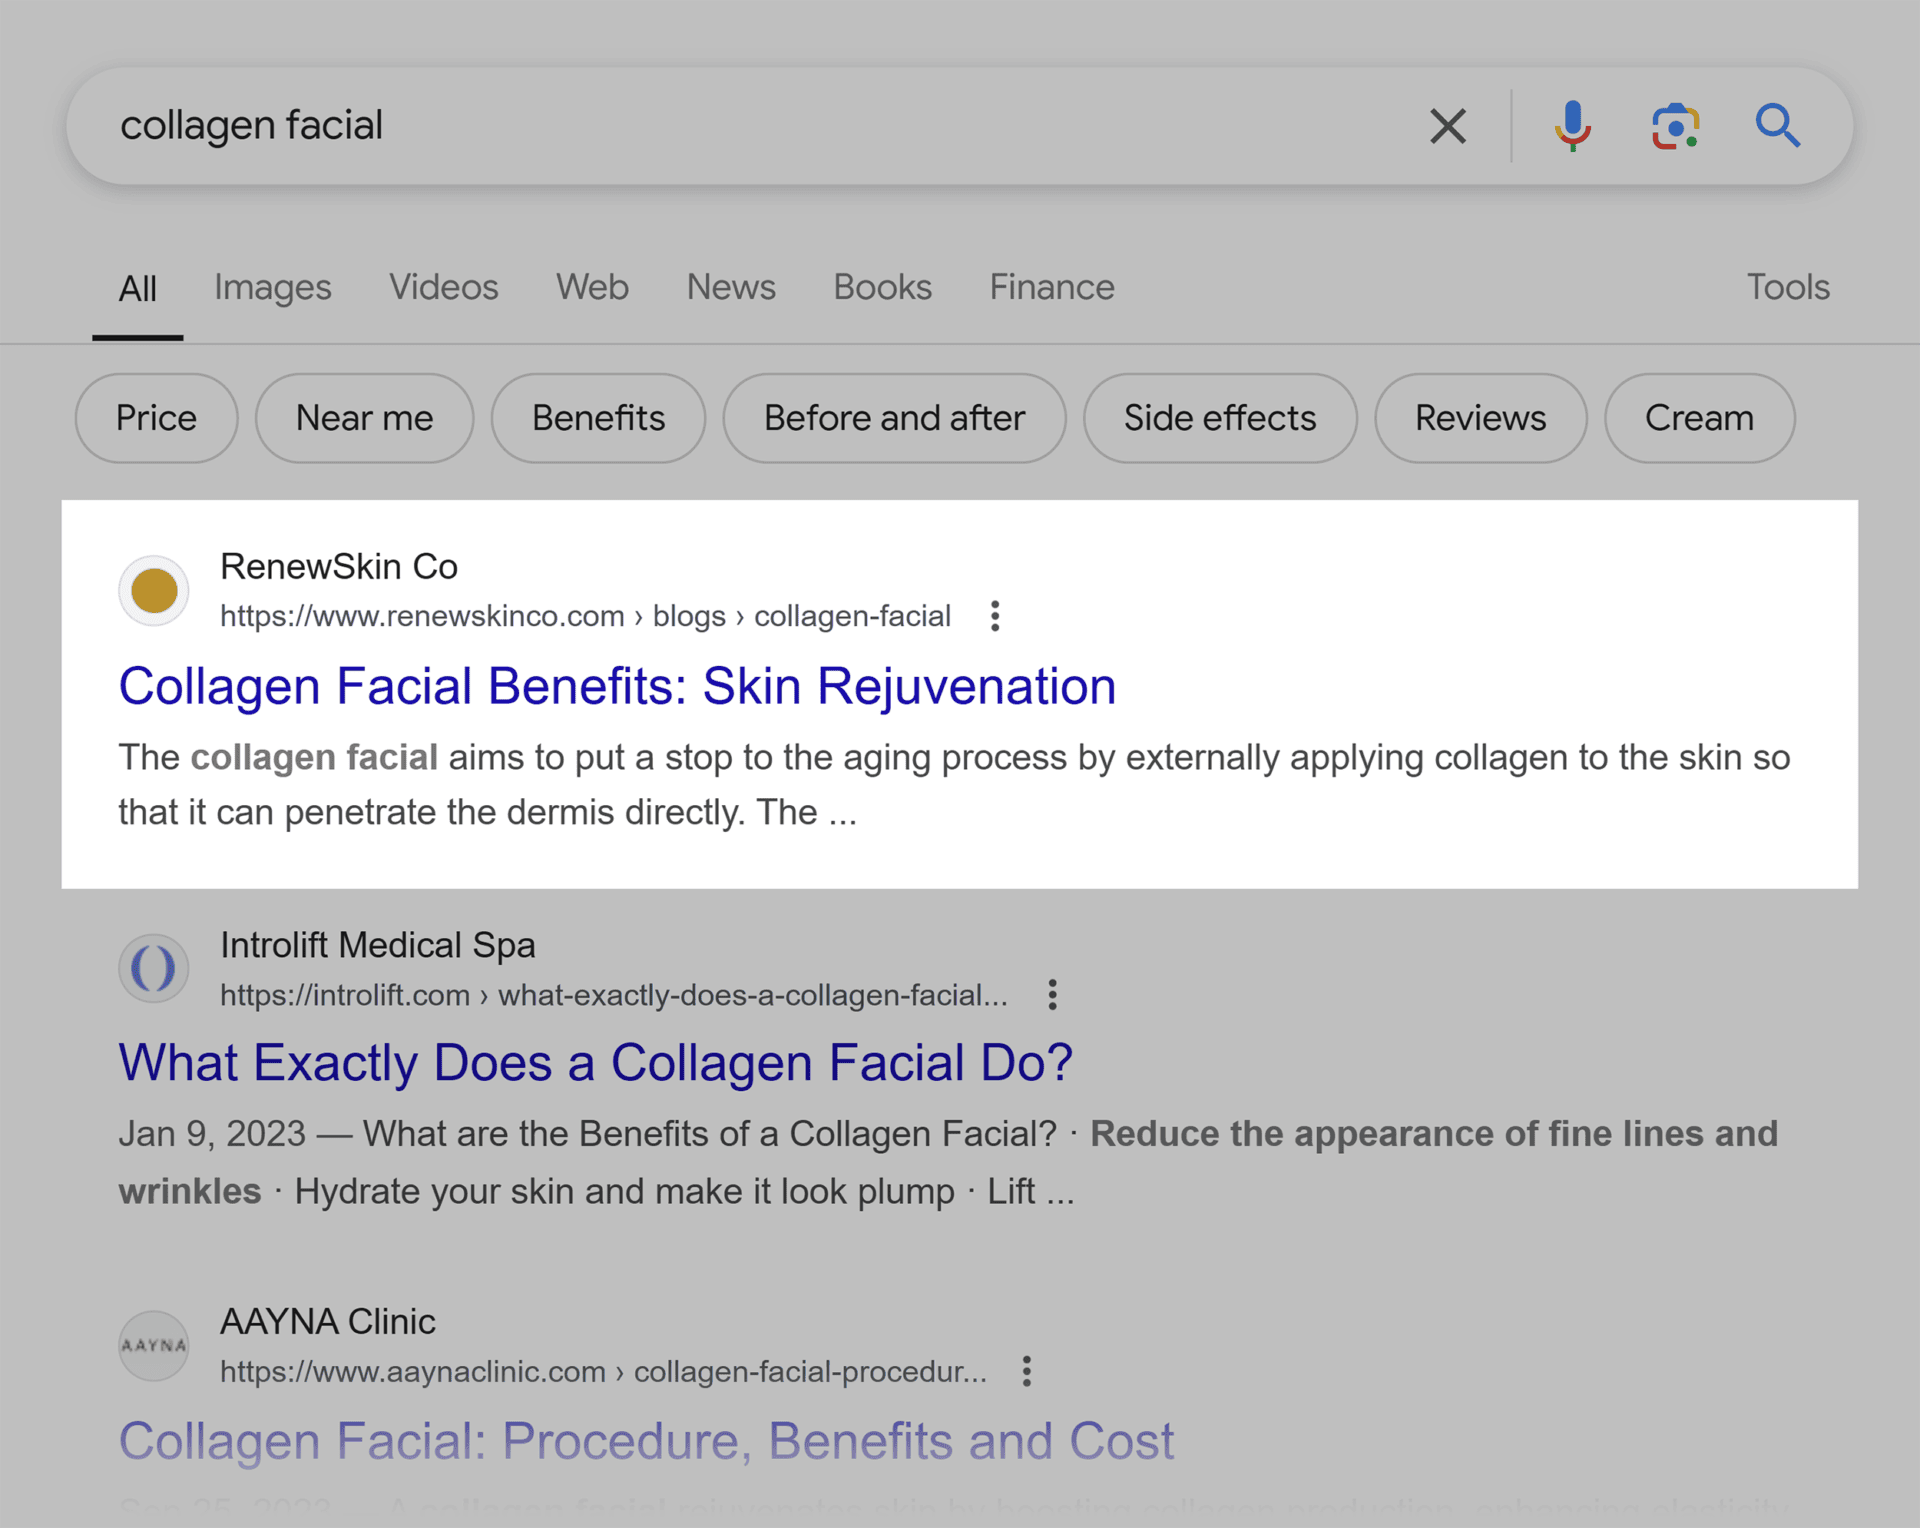1920x1528 pixels.
Task: Start voice search with the microphone icon
Action: [x=1573, y=126]
